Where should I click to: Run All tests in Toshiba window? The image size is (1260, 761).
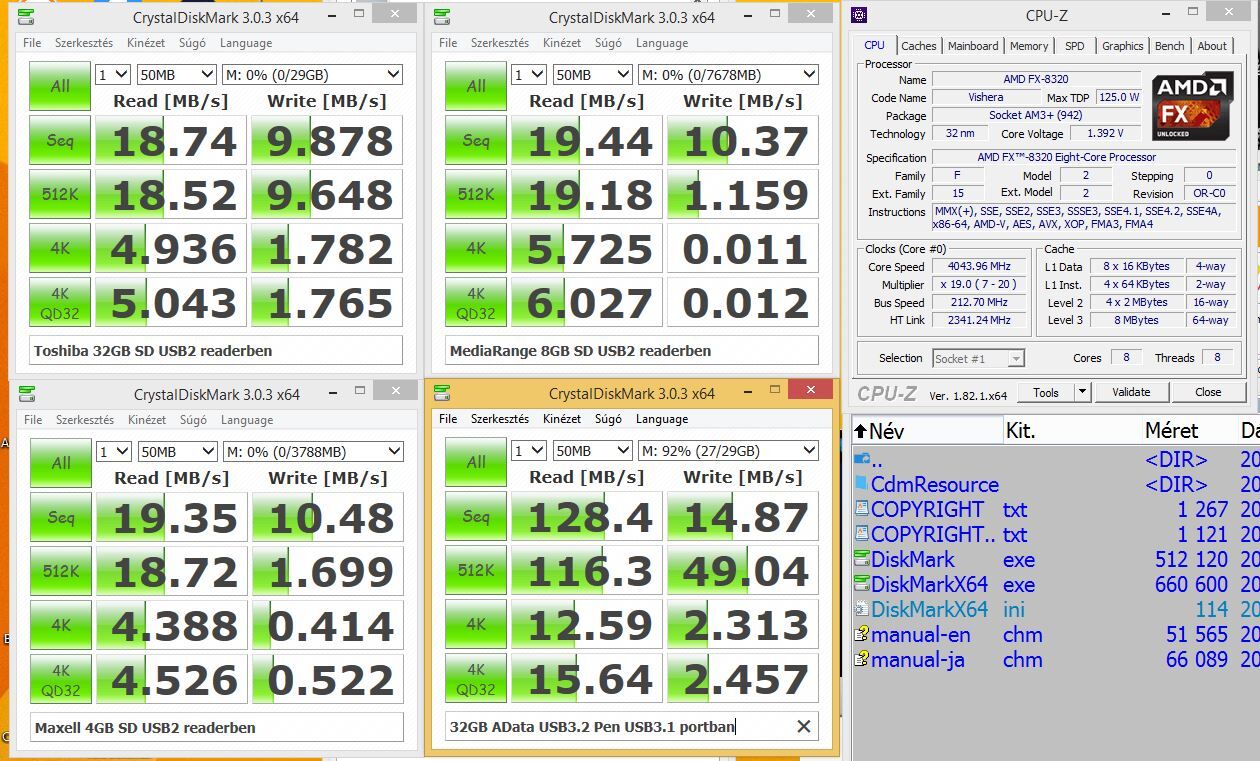coord(61,86)
